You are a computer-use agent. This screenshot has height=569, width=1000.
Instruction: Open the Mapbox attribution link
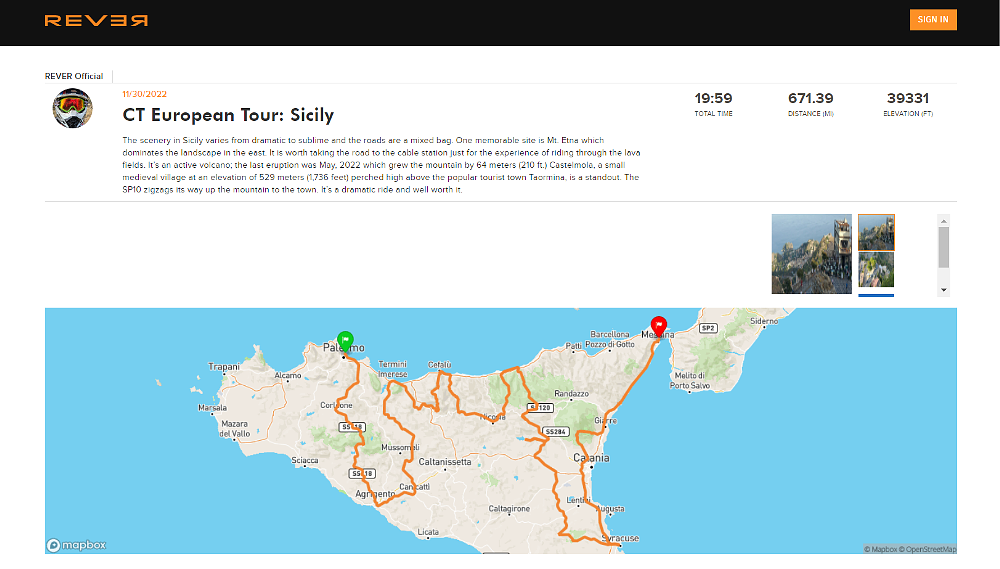pos(880,549)
